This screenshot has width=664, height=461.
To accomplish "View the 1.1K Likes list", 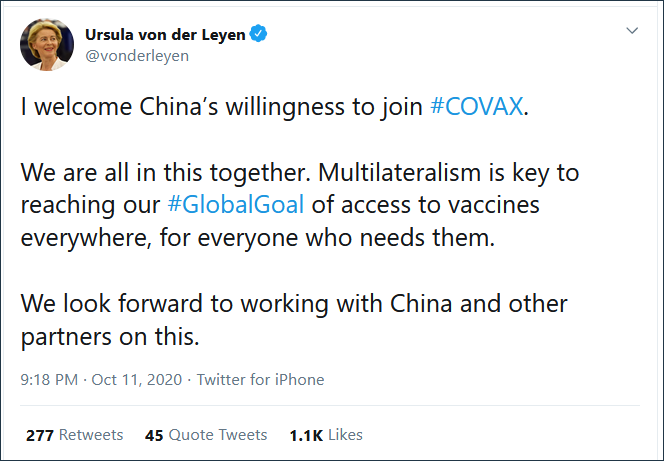I will [325, 435].
